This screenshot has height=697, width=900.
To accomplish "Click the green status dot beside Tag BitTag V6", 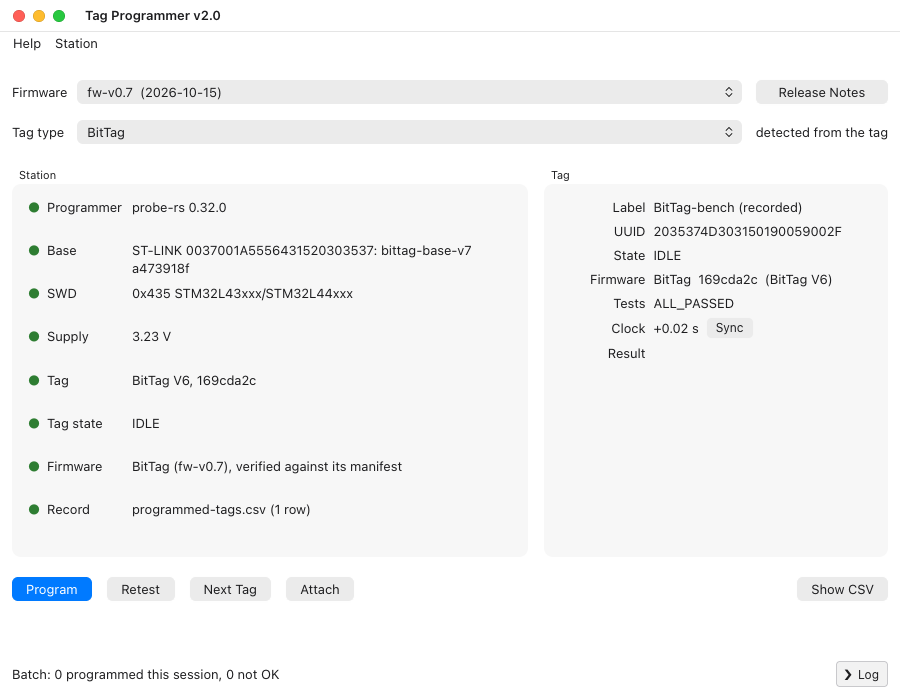I will (34, 380).
